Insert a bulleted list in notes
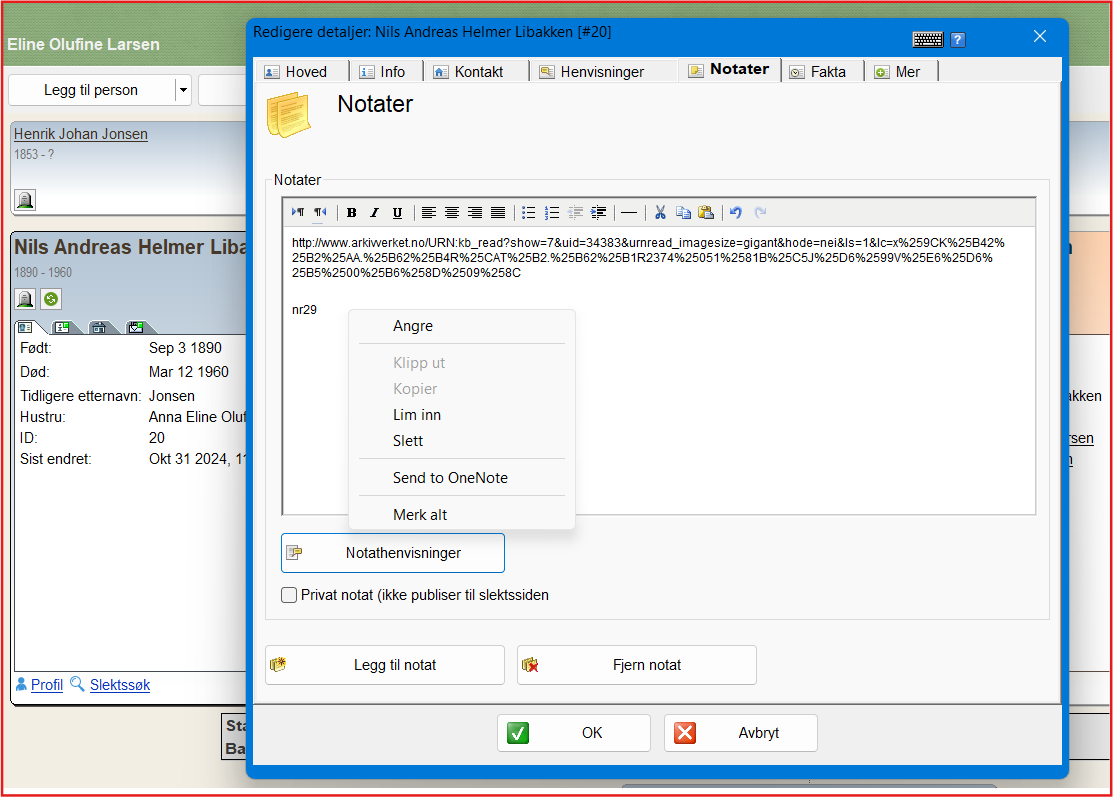This screenshot has width=1113, height=798. pos(528,213)
